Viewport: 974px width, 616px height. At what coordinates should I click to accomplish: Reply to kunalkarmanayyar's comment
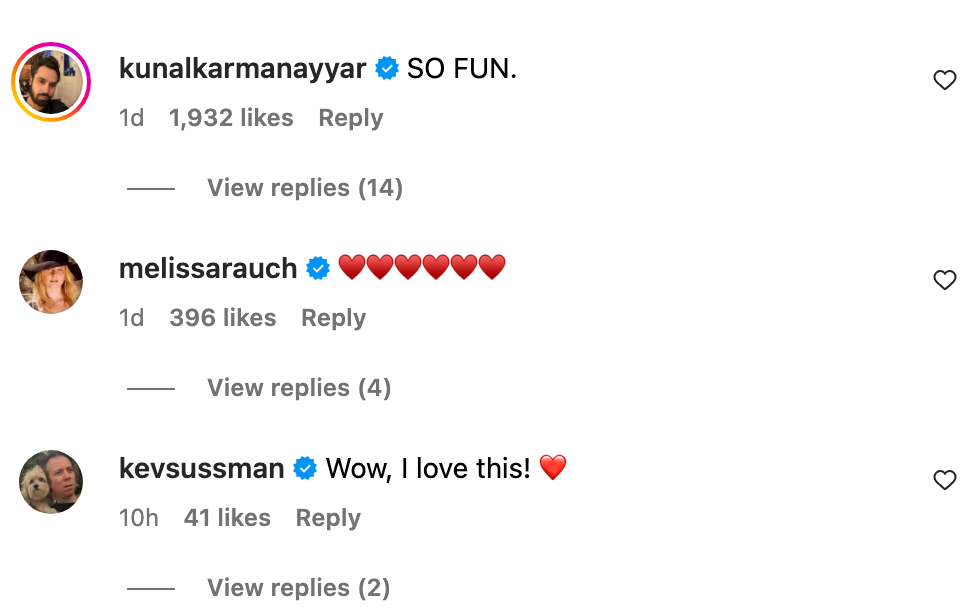[350, 117]
